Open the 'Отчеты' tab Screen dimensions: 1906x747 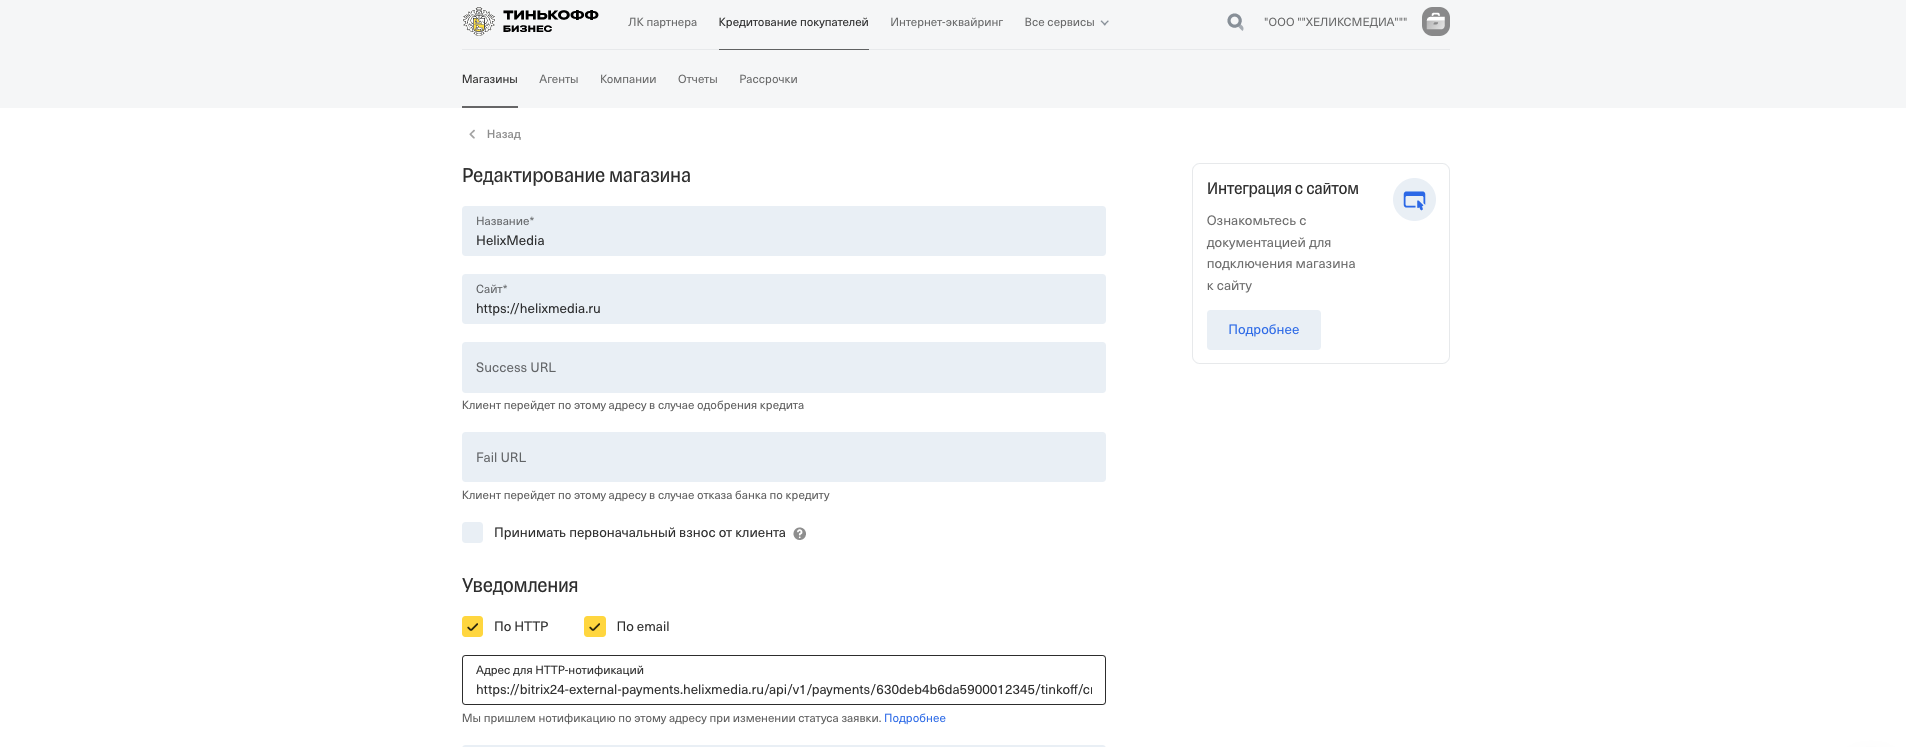(x=697, y=79)
